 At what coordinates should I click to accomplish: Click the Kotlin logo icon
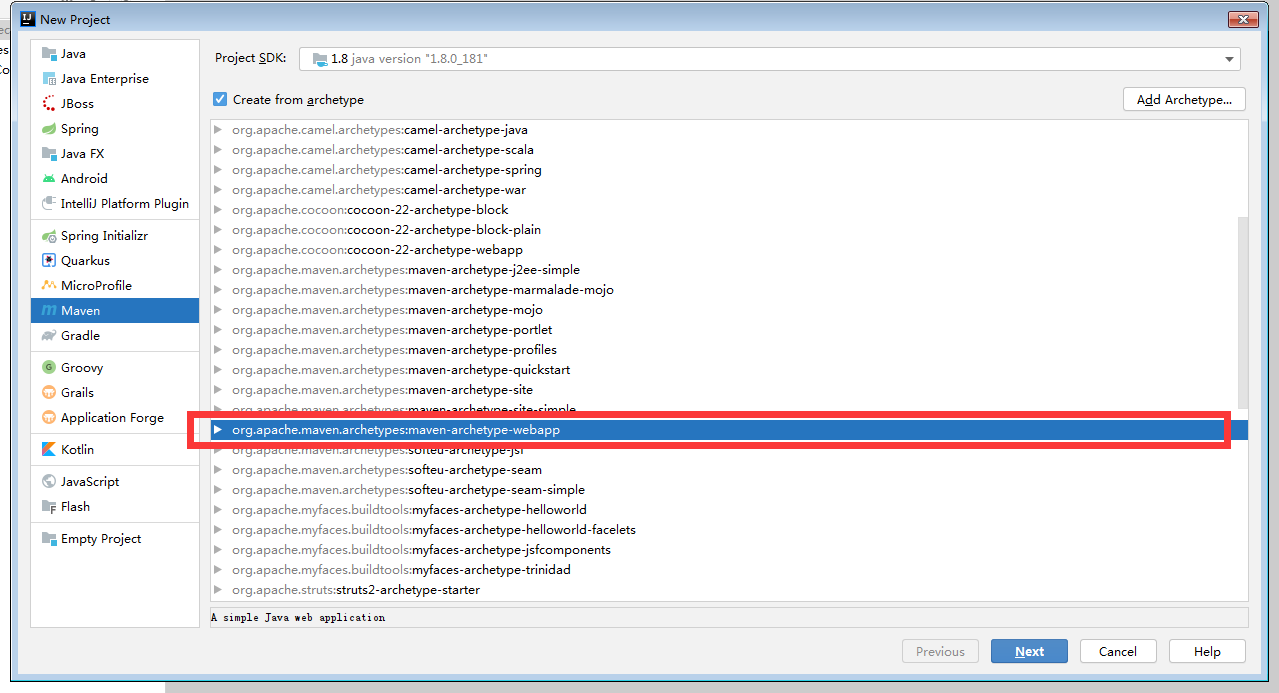pos(49,450)
